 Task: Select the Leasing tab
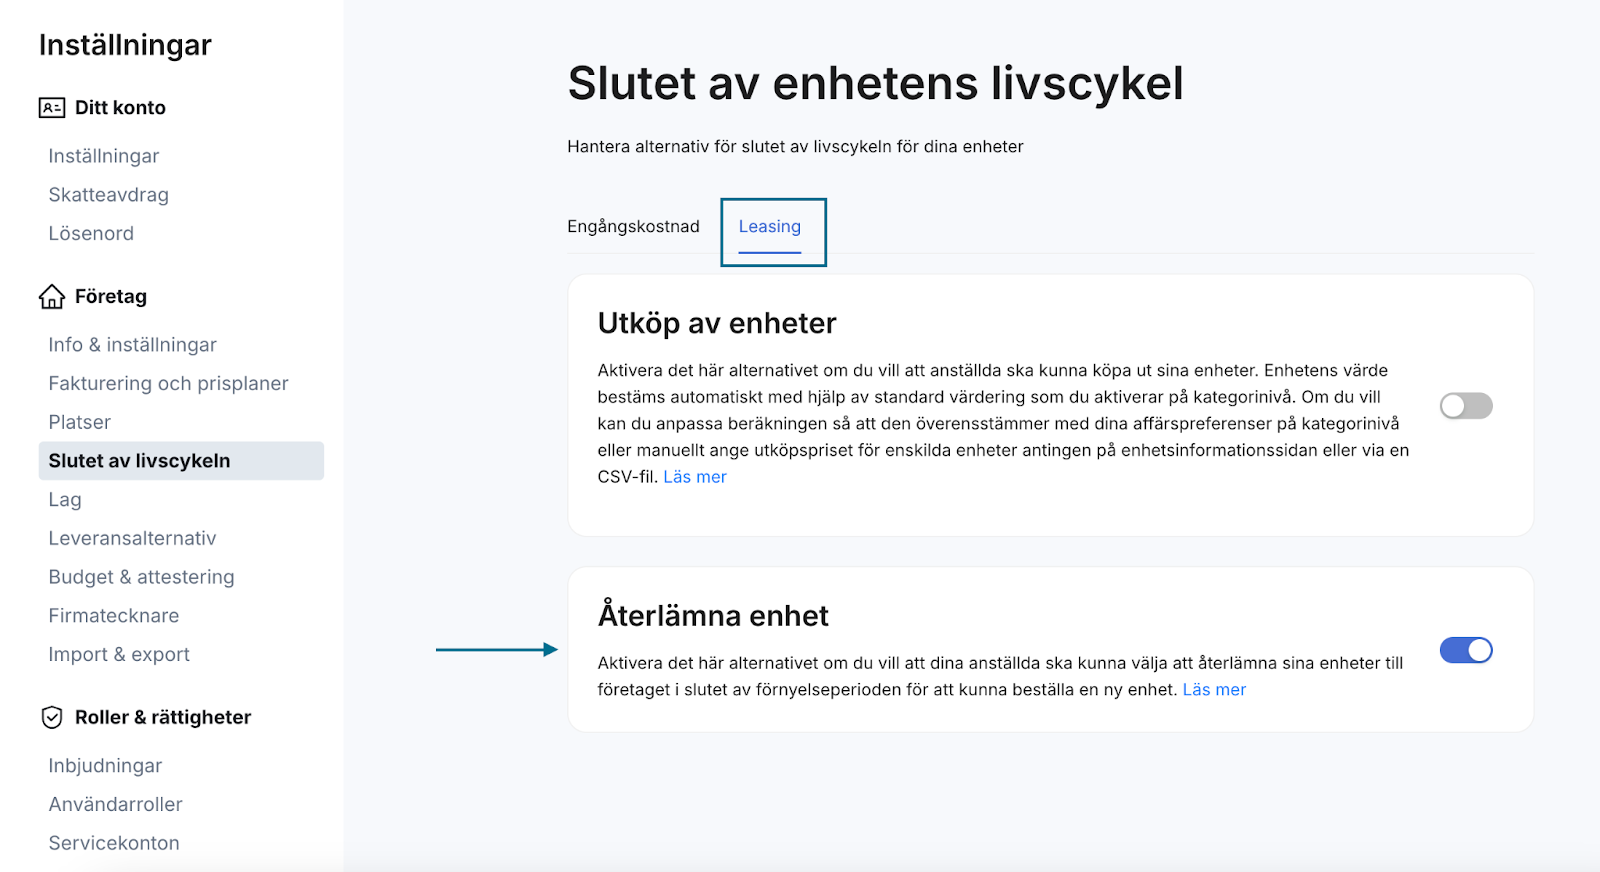770,227
